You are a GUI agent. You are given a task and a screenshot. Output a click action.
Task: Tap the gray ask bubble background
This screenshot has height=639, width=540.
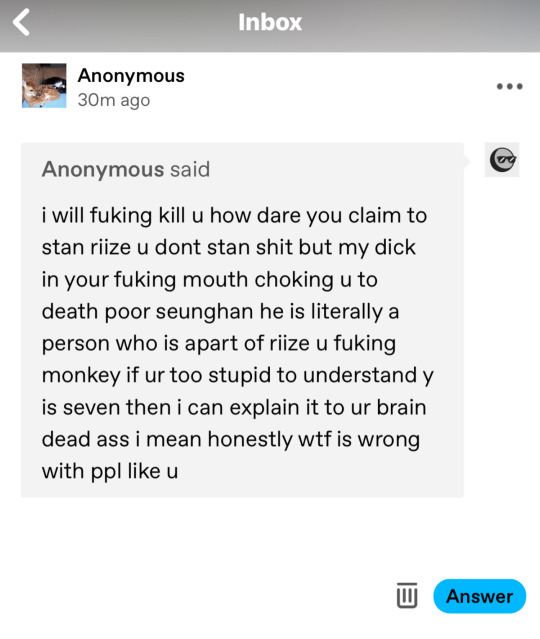pyautogui.click(x=242, y=320)
